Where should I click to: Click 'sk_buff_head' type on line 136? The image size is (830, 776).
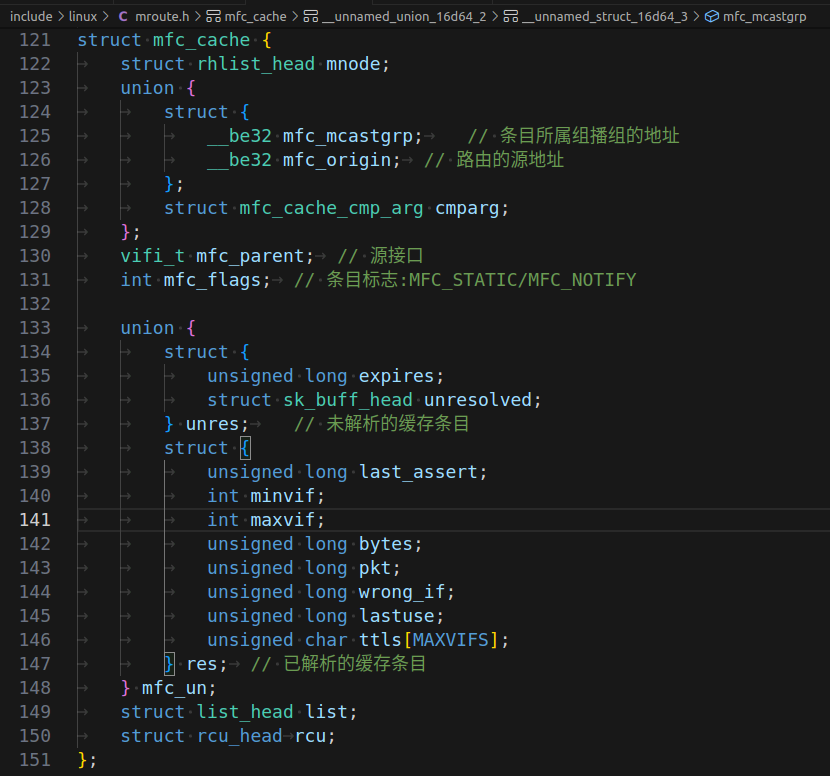click(x=348, y=400)
